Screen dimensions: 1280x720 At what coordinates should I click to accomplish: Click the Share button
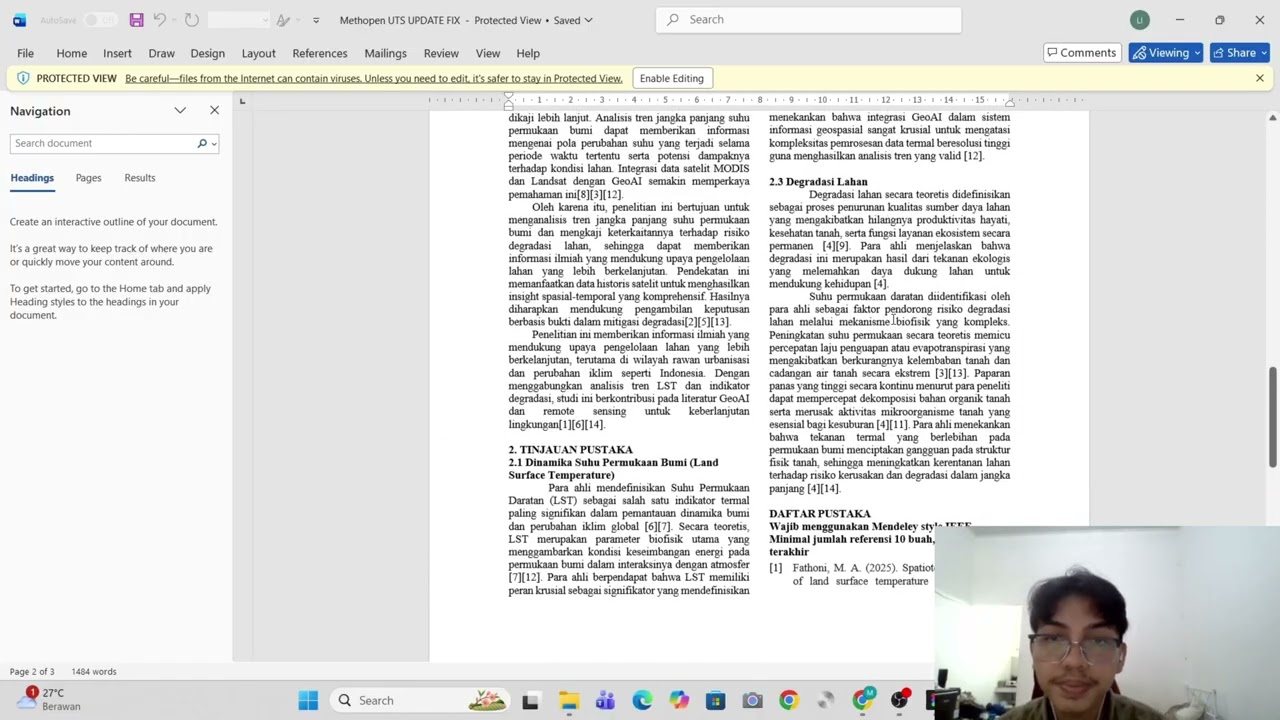pos(1240,53)
